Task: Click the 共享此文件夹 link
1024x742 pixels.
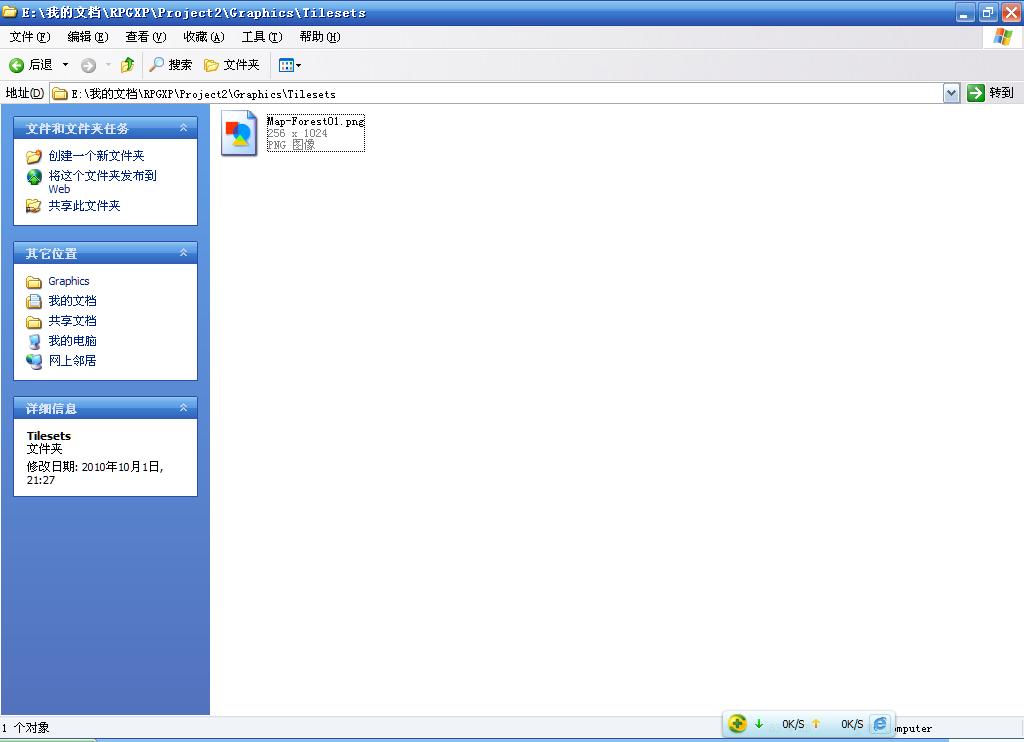Action: (84, 206)
